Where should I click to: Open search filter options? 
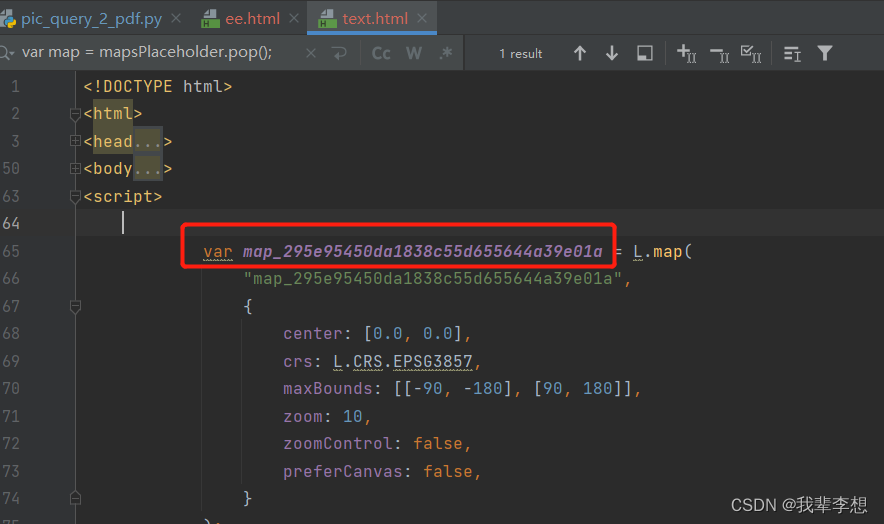point(825,54)
